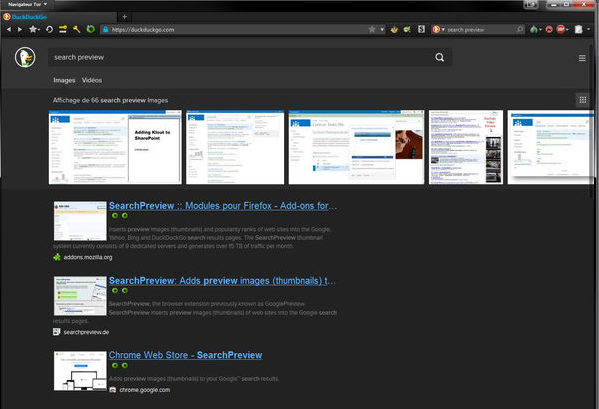The height and width of the screenshot is (409, 599).
Task: Click the green onion Tor button
Action: click(x=534, y=29)
